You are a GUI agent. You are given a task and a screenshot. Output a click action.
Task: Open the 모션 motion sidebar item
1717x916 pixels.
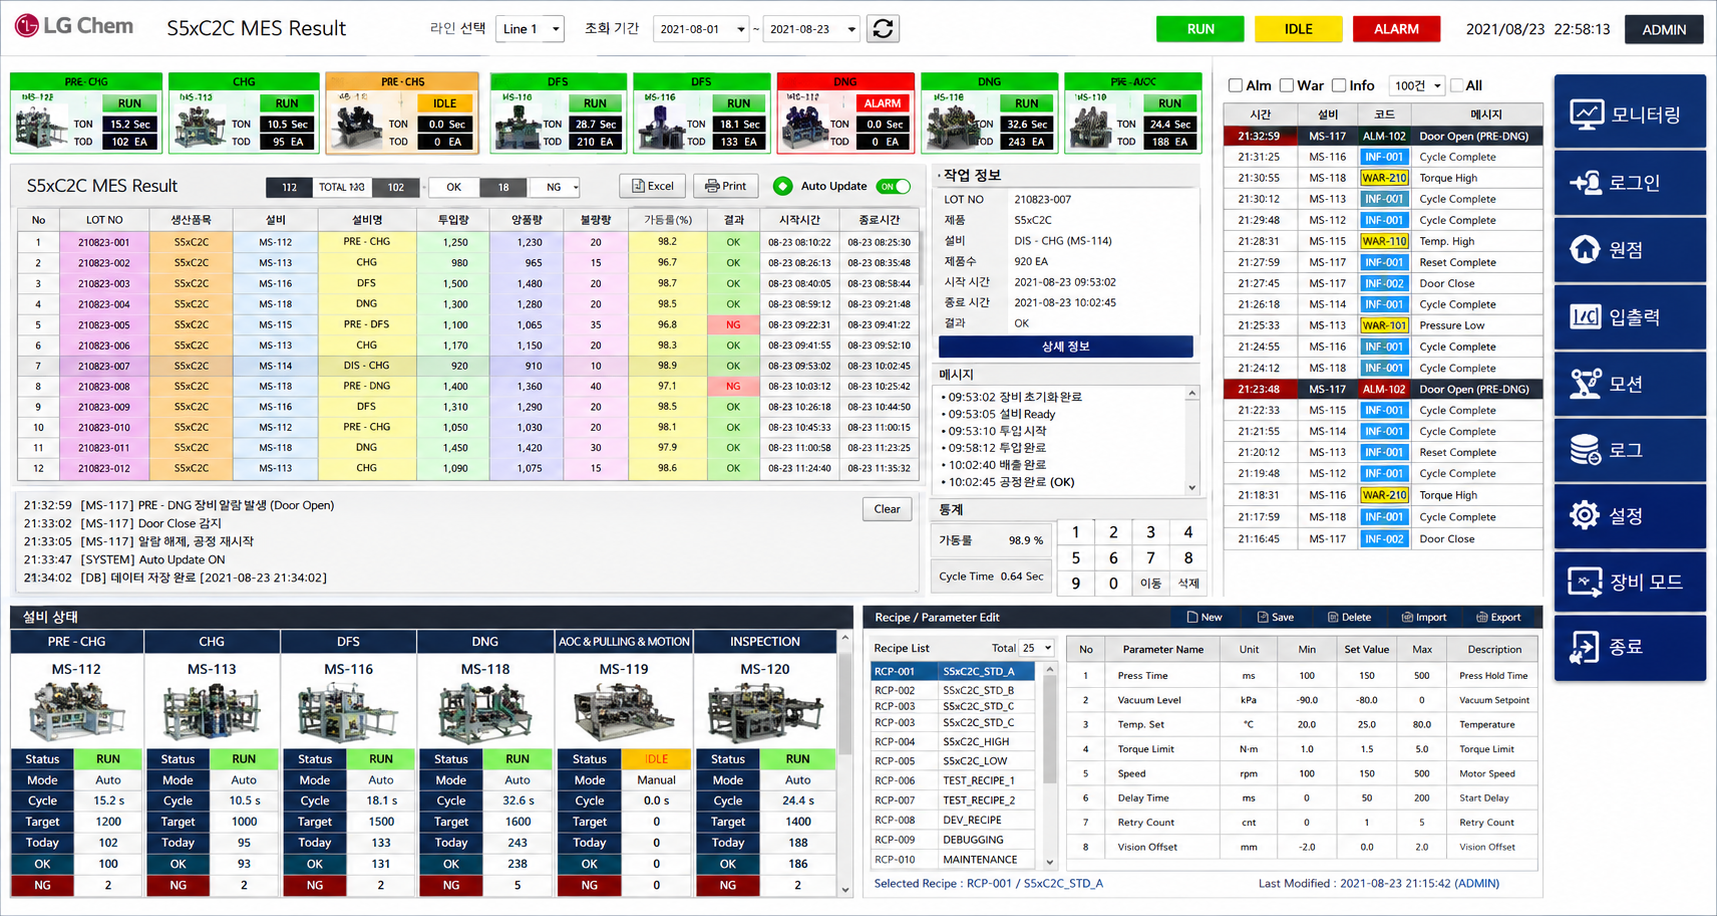[x=1630, y=384]
